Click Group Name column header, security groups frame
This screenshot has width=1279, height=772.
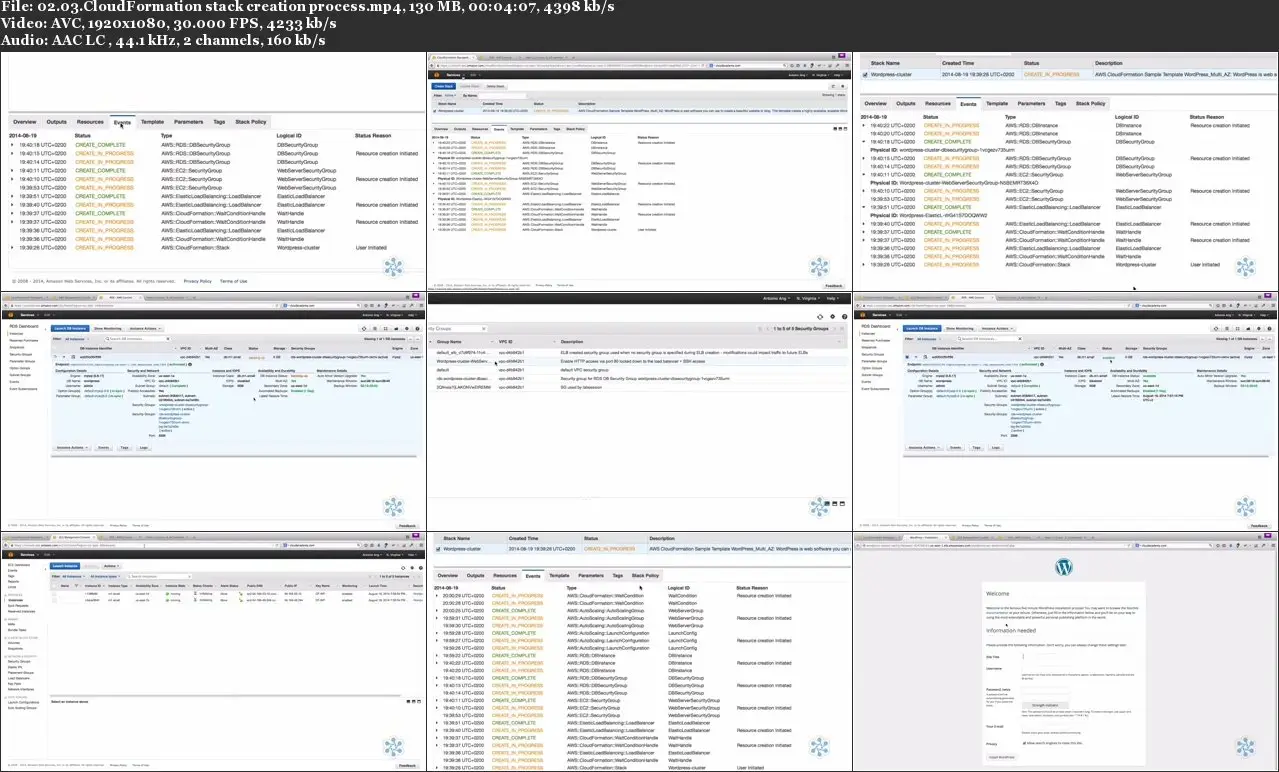click(449, 342)
